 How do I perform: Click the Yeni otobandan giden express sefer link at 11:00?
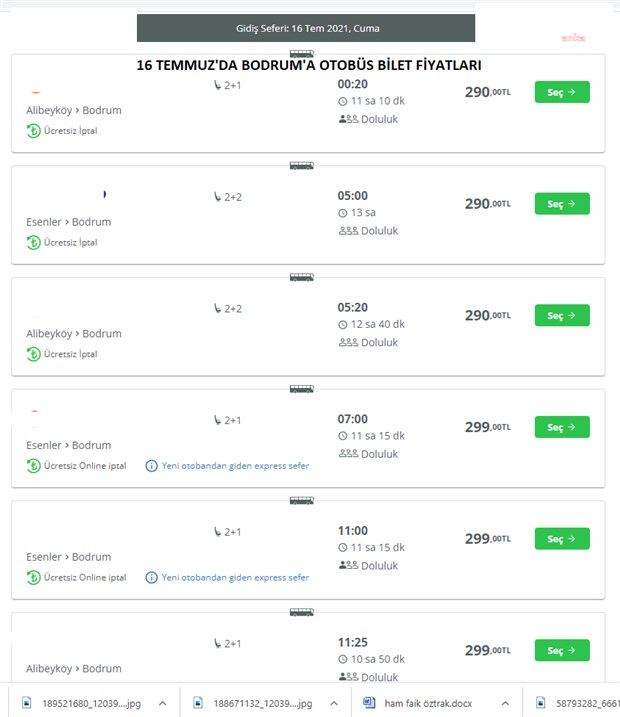click(235, 578)
